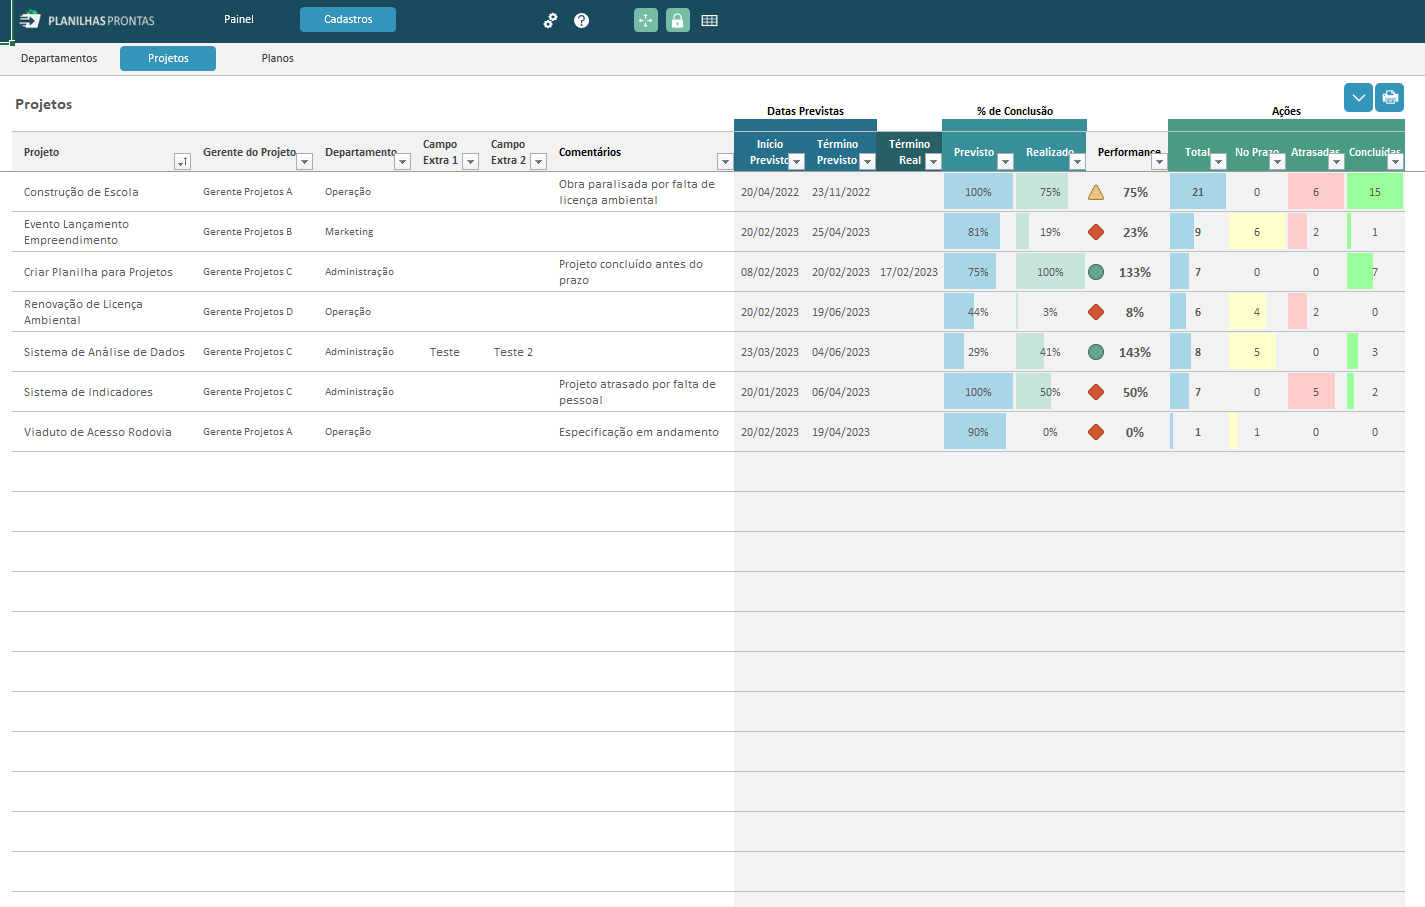1425x907 pixels.
Task: Open settings with the gears icon
Action: [550, 20]
